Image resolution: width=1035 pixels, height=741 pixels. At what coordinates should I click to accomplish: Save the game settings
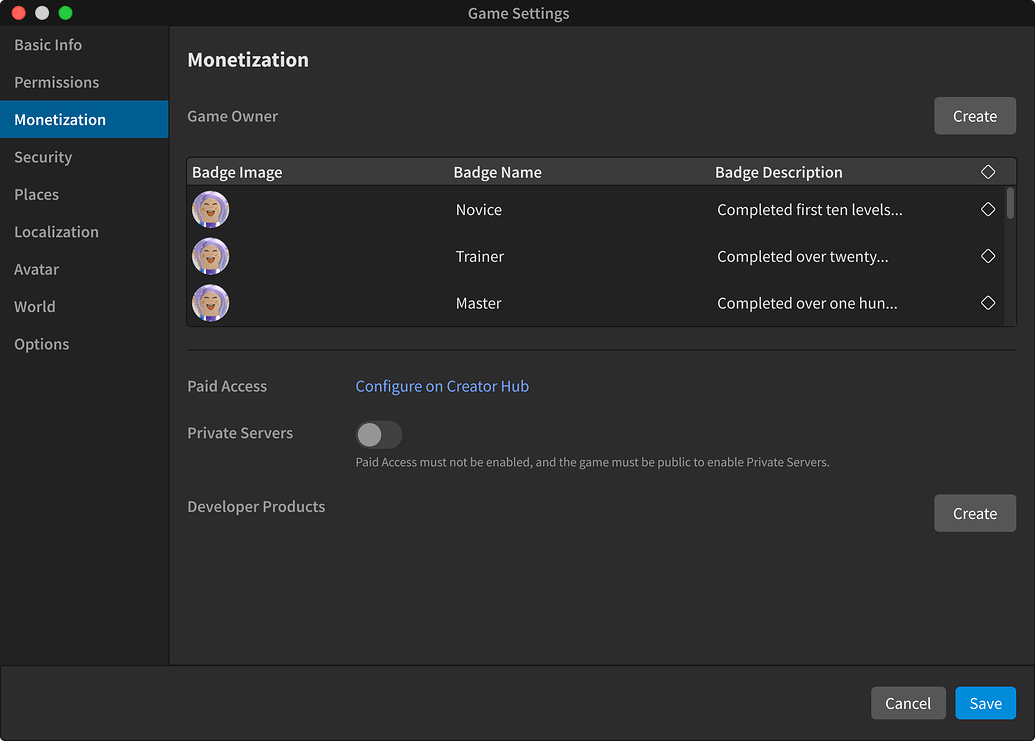click(x=985, y=703)
